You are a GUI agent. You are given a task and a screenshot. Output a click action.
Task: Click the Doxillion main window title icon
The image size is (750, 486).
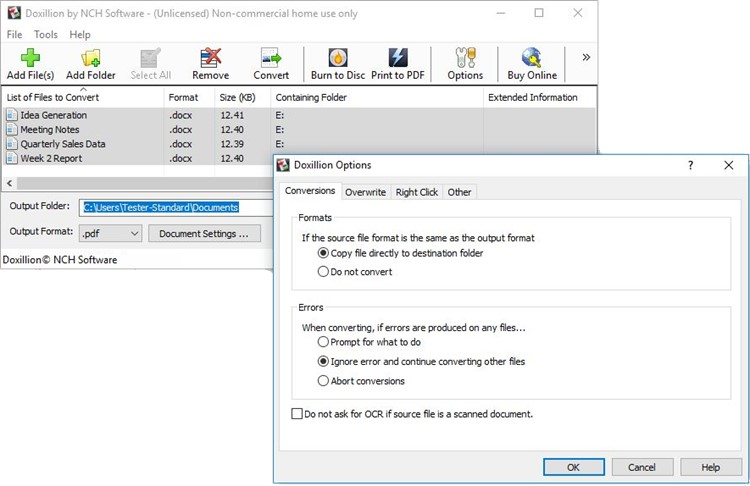tap(14, 13)
